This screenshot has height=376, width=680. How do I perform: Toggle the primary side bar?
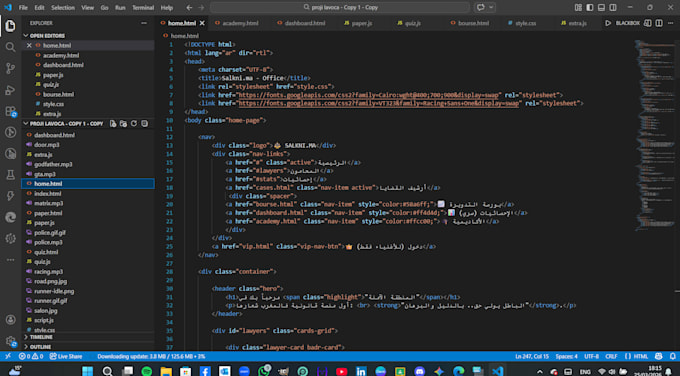(590, 7)
